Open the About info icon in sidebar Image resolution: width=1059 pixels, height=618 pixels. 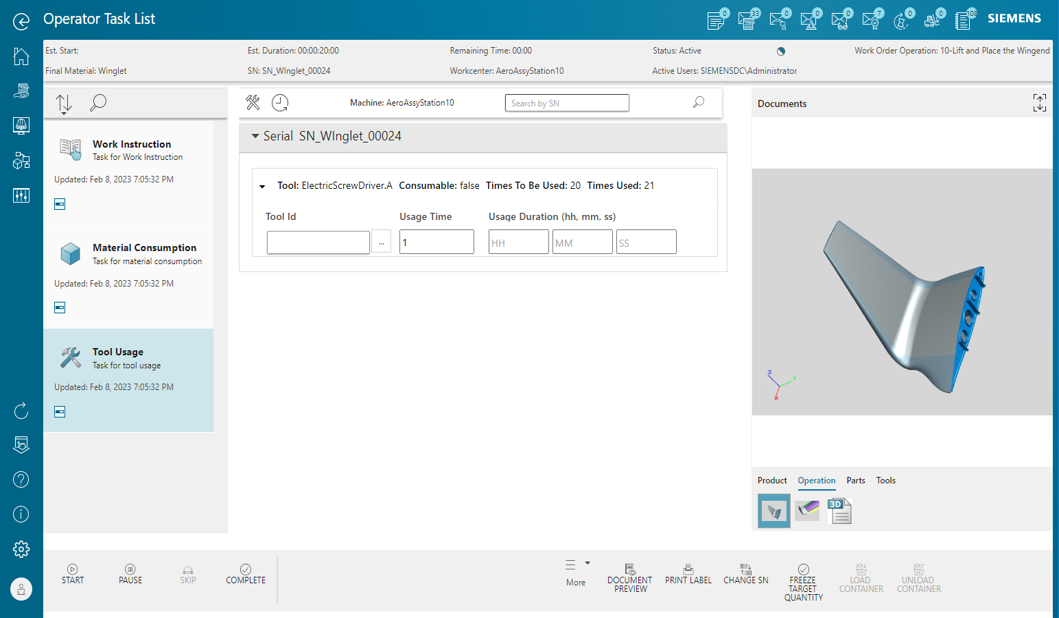(21, 515)
